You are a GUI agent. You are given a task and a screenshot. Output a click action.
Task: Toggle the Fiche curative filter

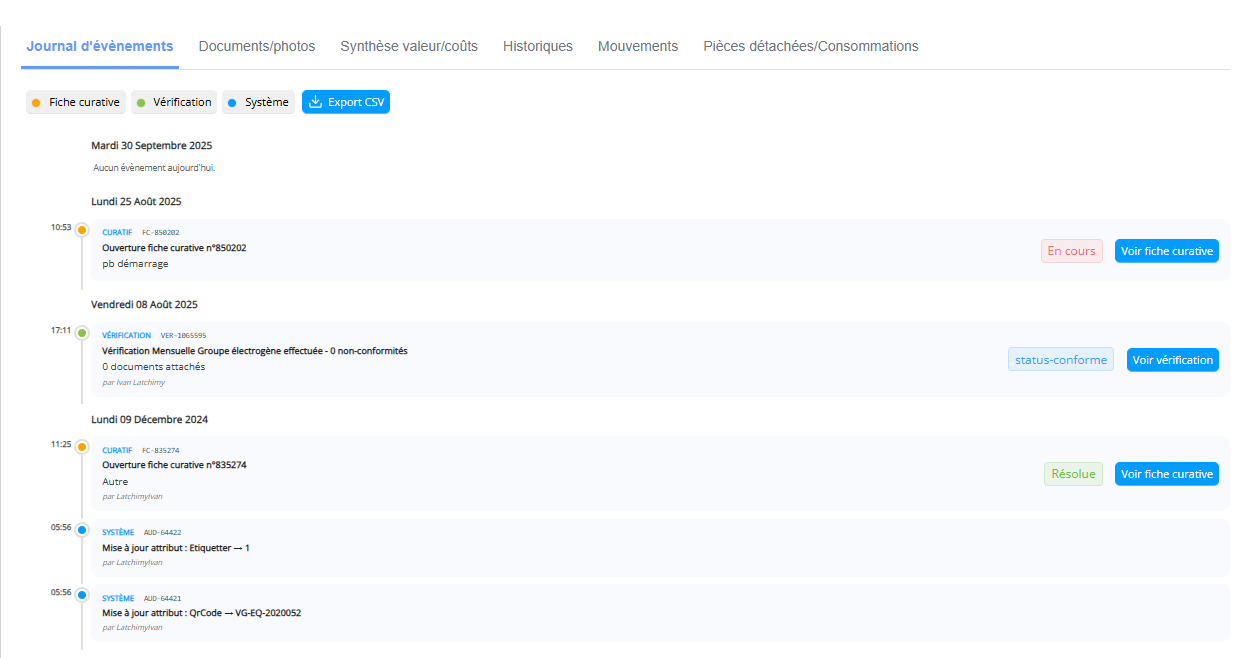pyautogui.click(x=76, y=102)
